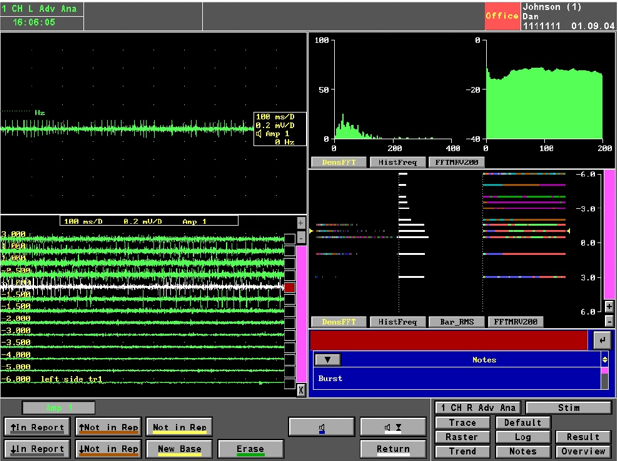Click the minus zoom button above the trace list
Screen dimensions: 618x461
[301, 238]
